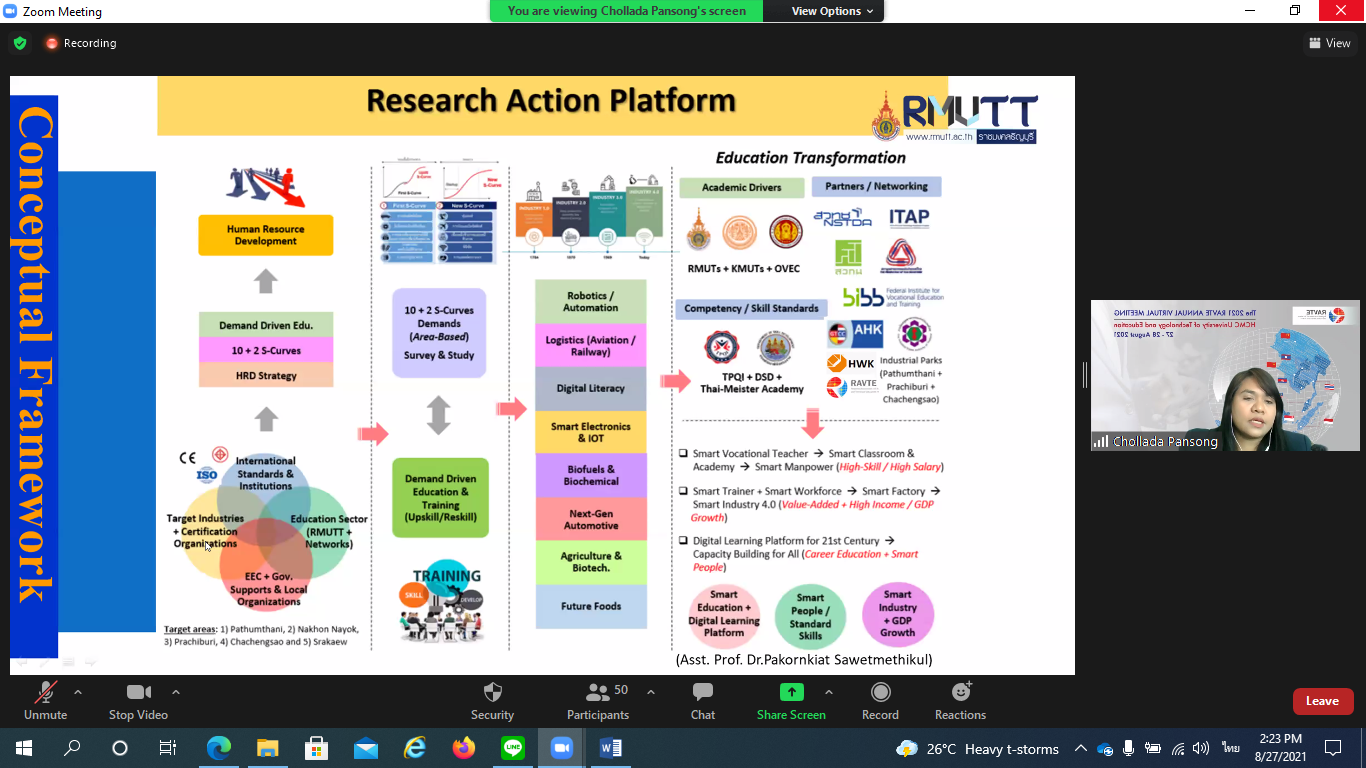Open the Chat panel

703,701
